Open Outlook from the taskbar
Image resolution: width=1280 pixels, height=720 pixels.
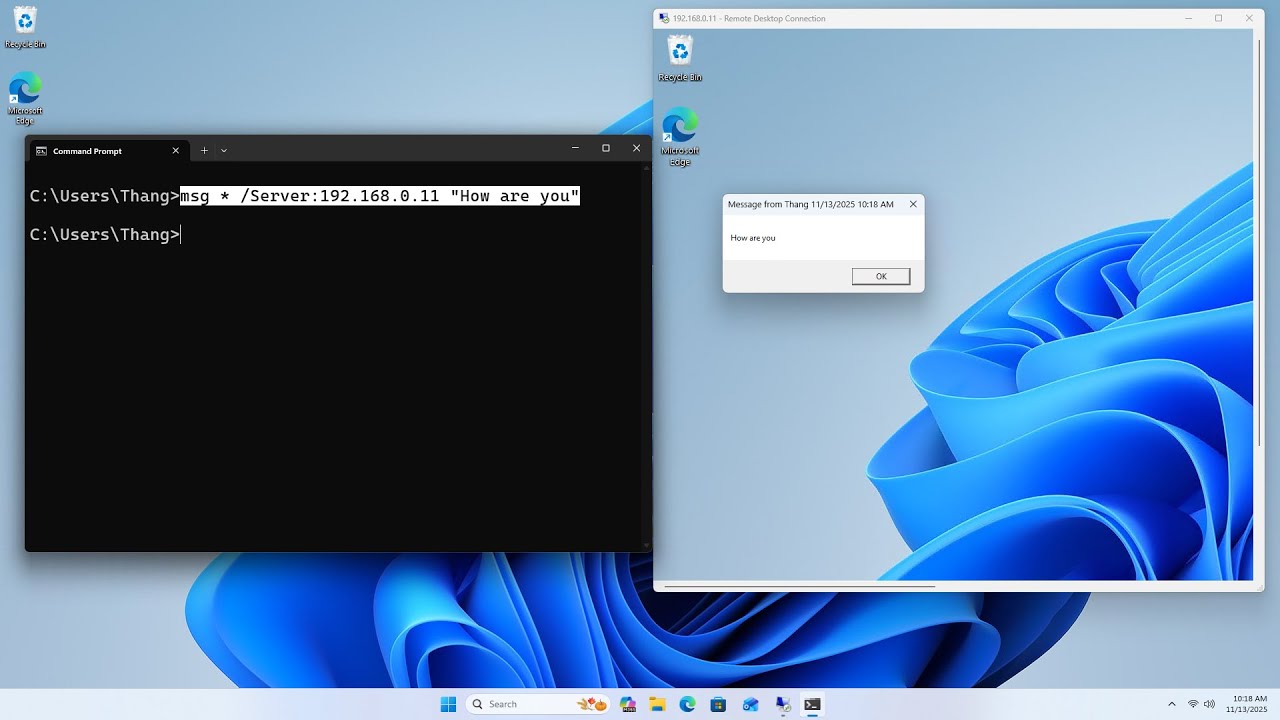tap(750, 704)
